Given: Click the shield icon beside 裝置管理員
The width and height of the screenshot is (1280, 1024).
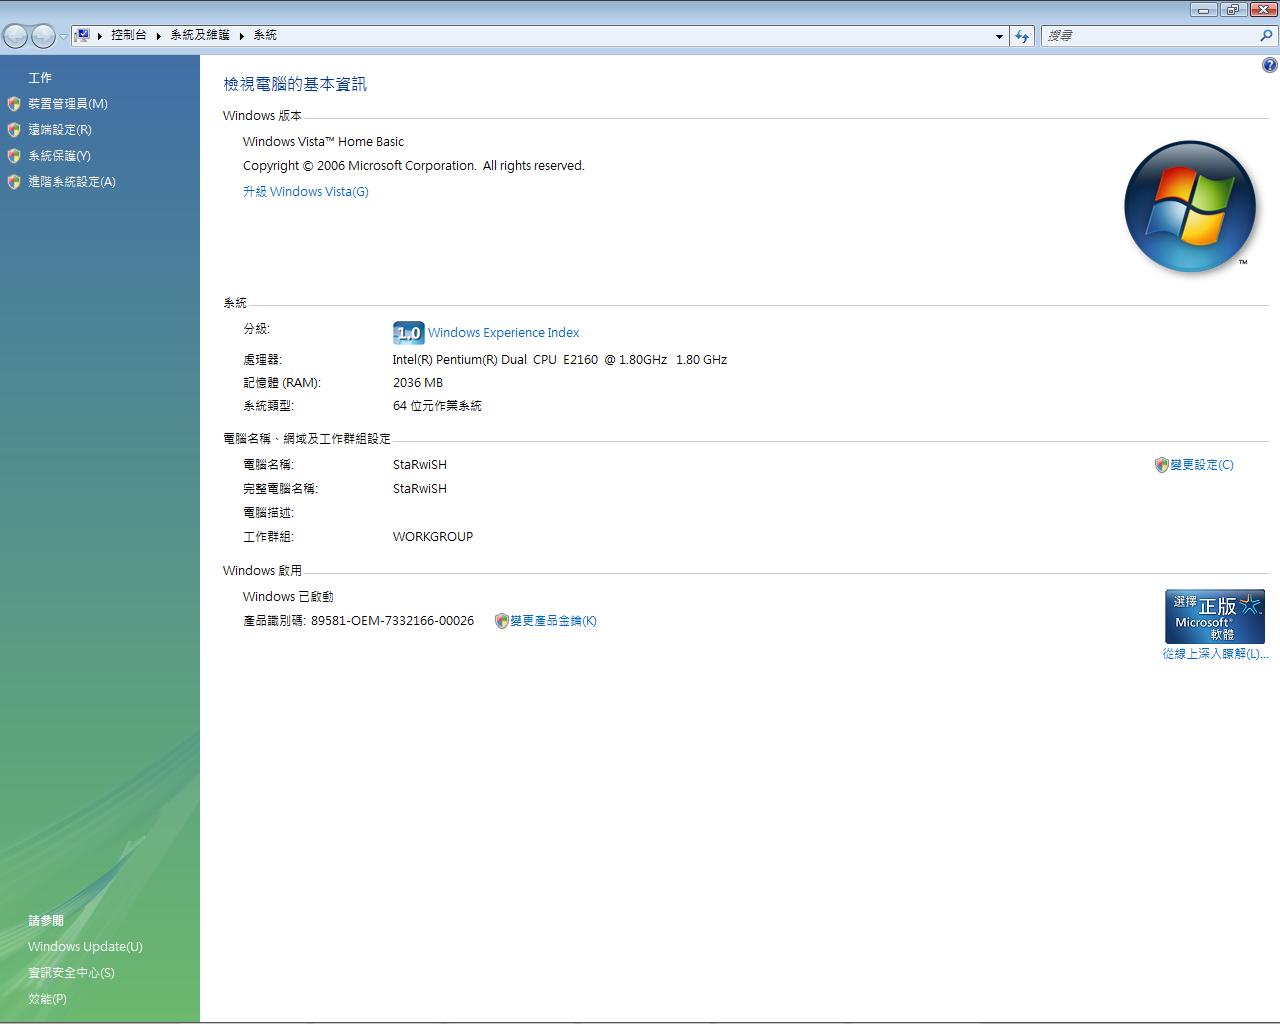Looking at the screenshot, I should [x=14, y=104].
